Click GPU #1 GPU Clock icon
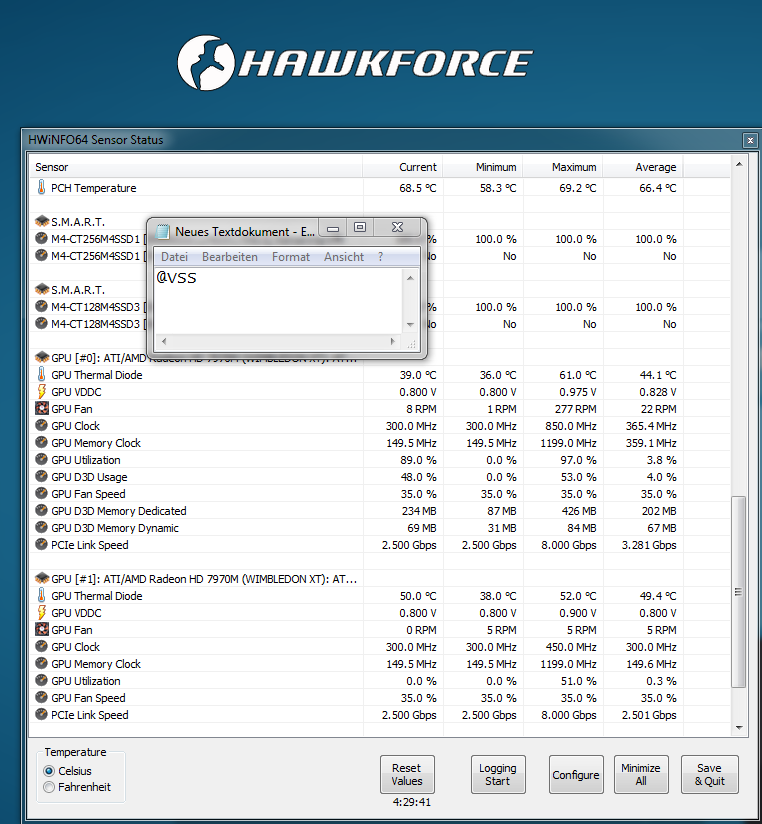The image size is (762, 824). point(42,646)
